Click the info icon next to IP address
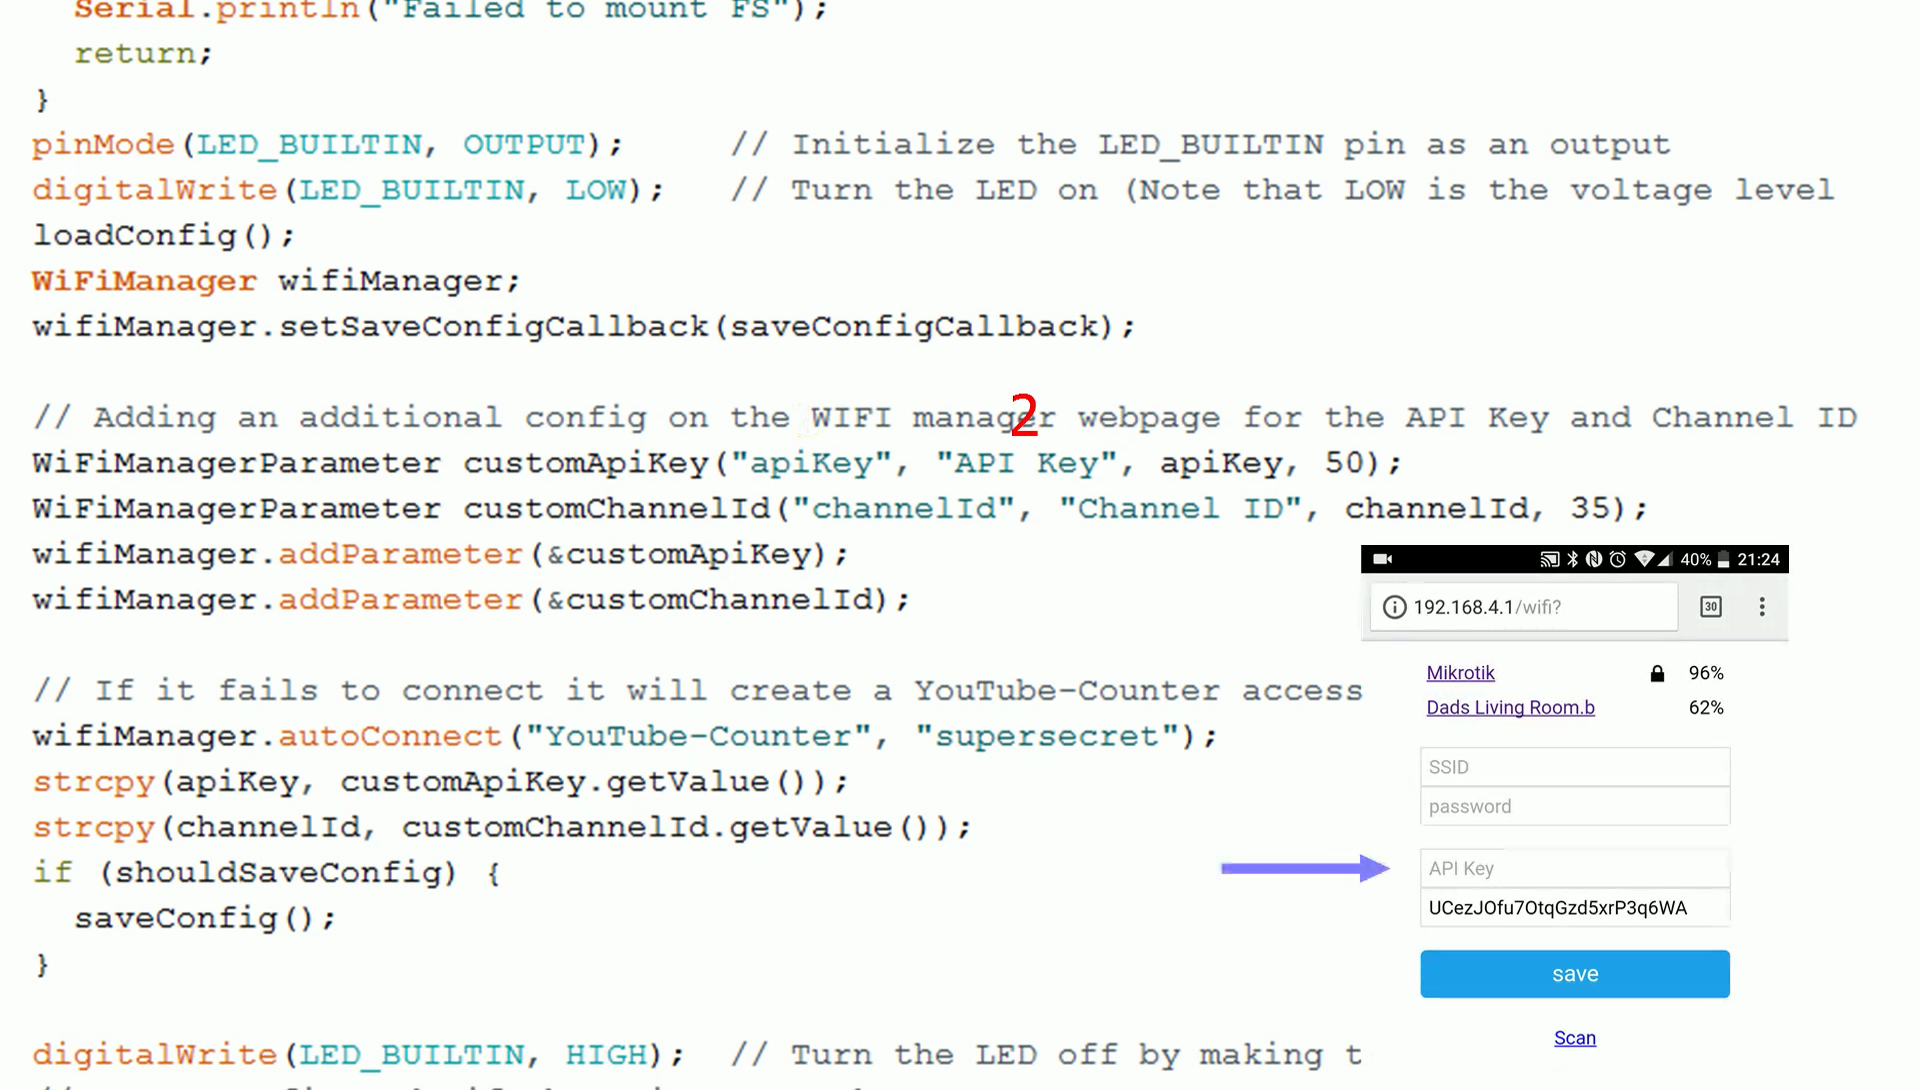 point(1394,606)
